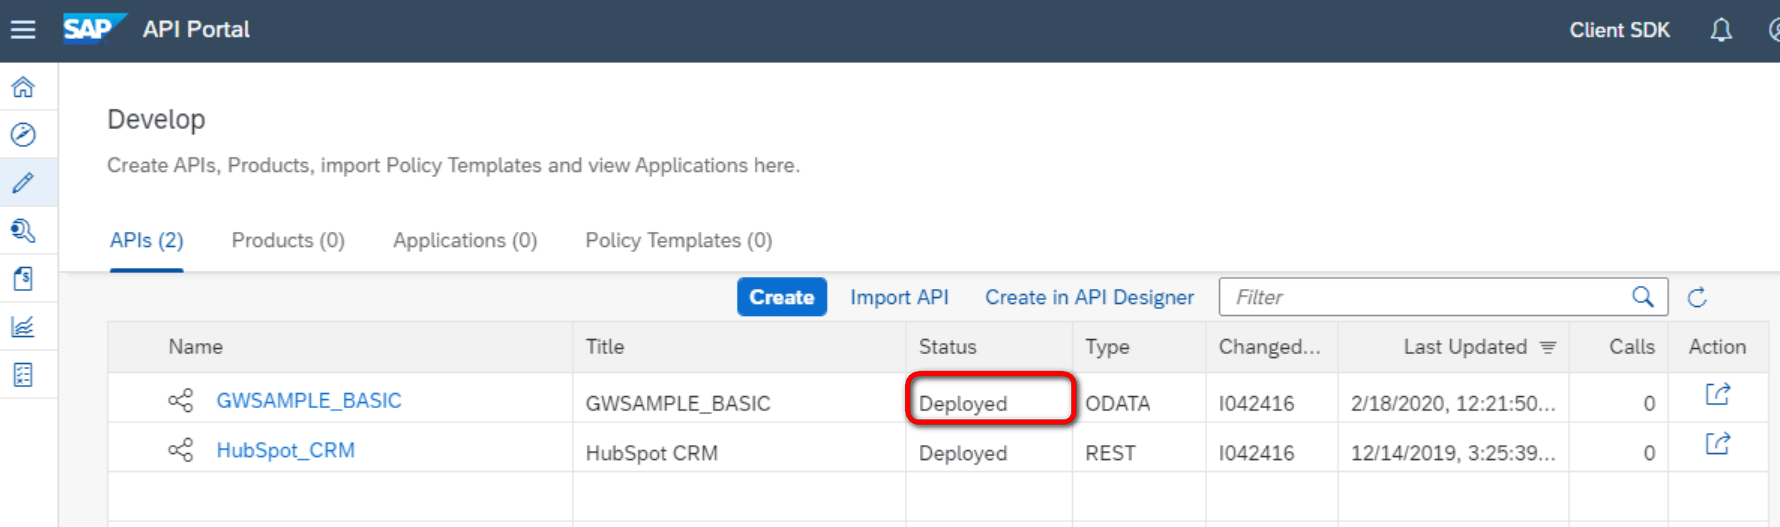This screenshot has height=527, width=1780.
Task: Refresh the API list
Action: (1697, 297)
